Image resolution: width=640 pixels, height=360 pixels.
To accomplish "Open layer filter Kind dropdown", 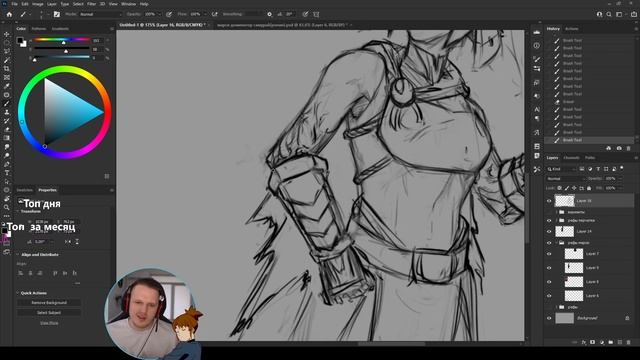I will point(561,169).
